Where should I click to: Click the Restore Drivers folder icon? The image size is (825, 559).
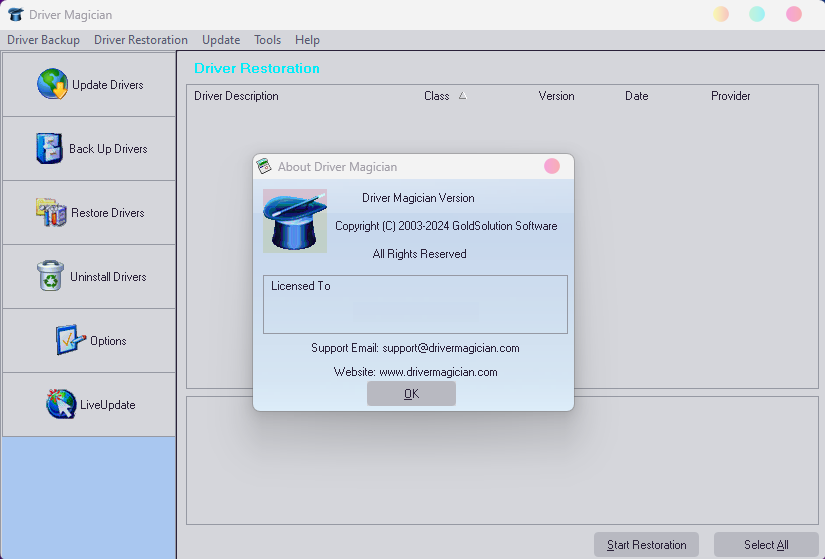click(x=51, y=213)
